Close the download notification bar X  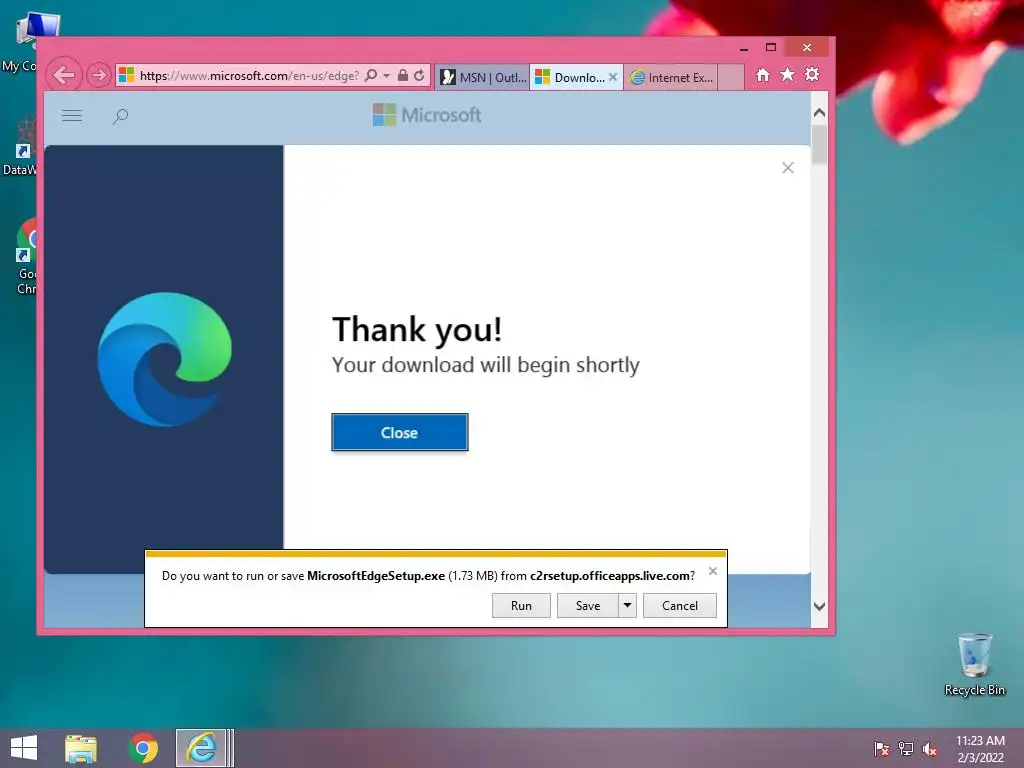tap(713, 571)
